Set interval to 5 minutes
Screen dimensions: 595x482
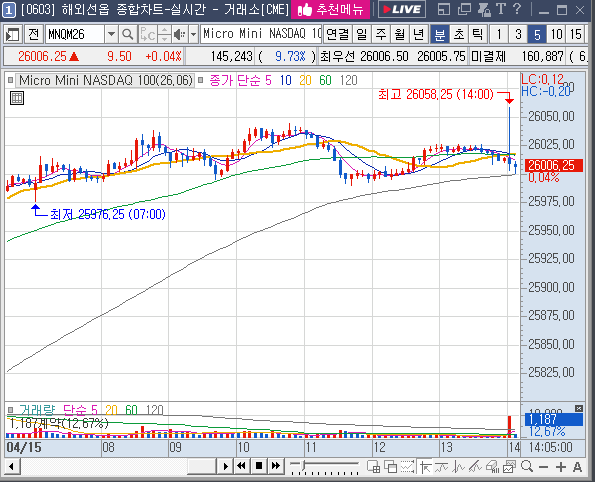537,35
